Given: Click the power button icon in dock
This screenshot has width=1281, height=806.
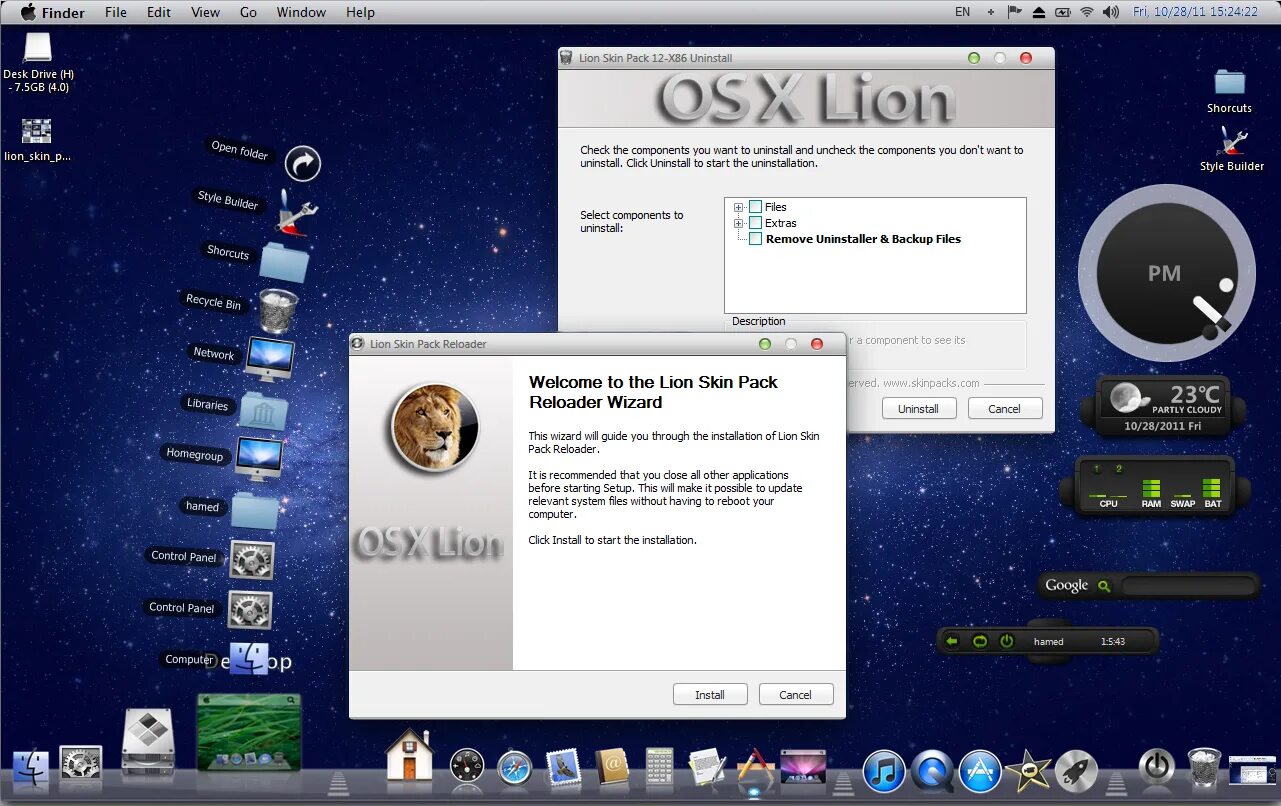Looking at the screenshot, I should (x=1157, y=766).
